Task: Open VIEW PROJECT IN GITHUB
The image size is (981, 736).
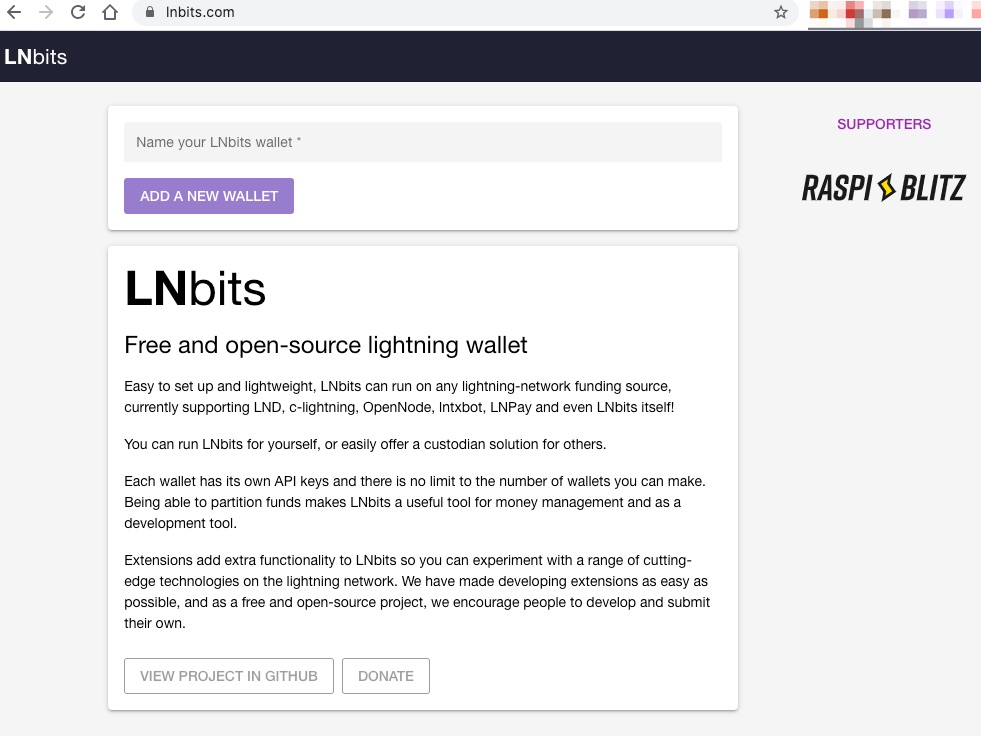Action: (x=228, y=676)
